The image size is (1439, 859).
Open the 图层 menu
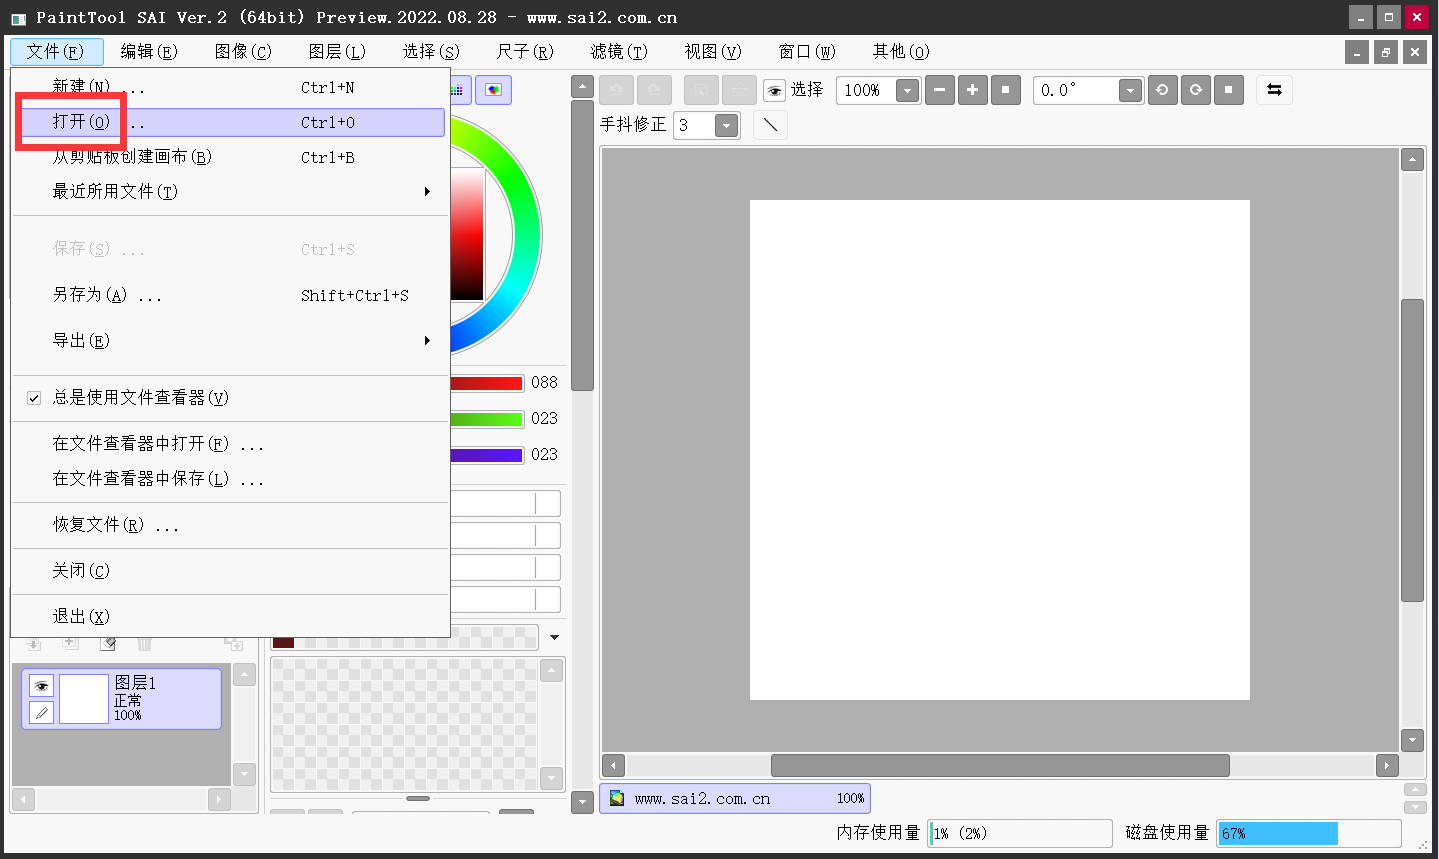pyautogui.click(x=337, y=51)
